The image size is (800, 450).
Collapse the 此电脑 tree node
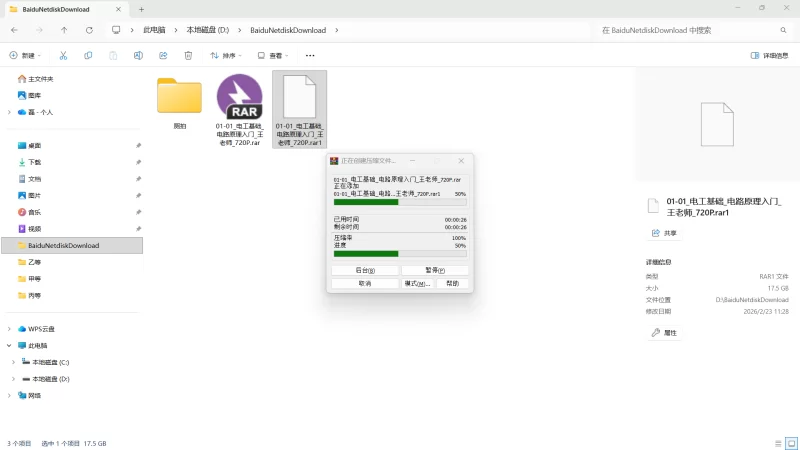(9, 345)
